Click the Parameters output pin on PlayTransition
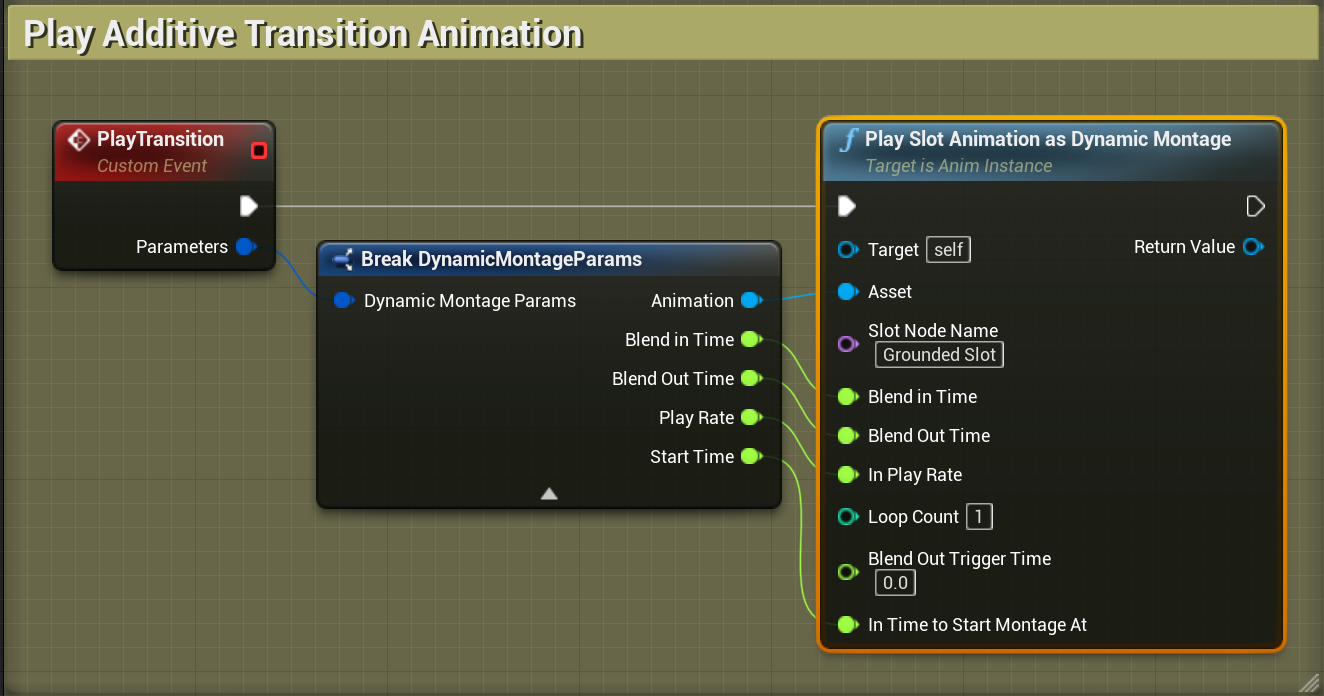The image size is (1324, 696). pyautogui.click(x=246, y=247)
